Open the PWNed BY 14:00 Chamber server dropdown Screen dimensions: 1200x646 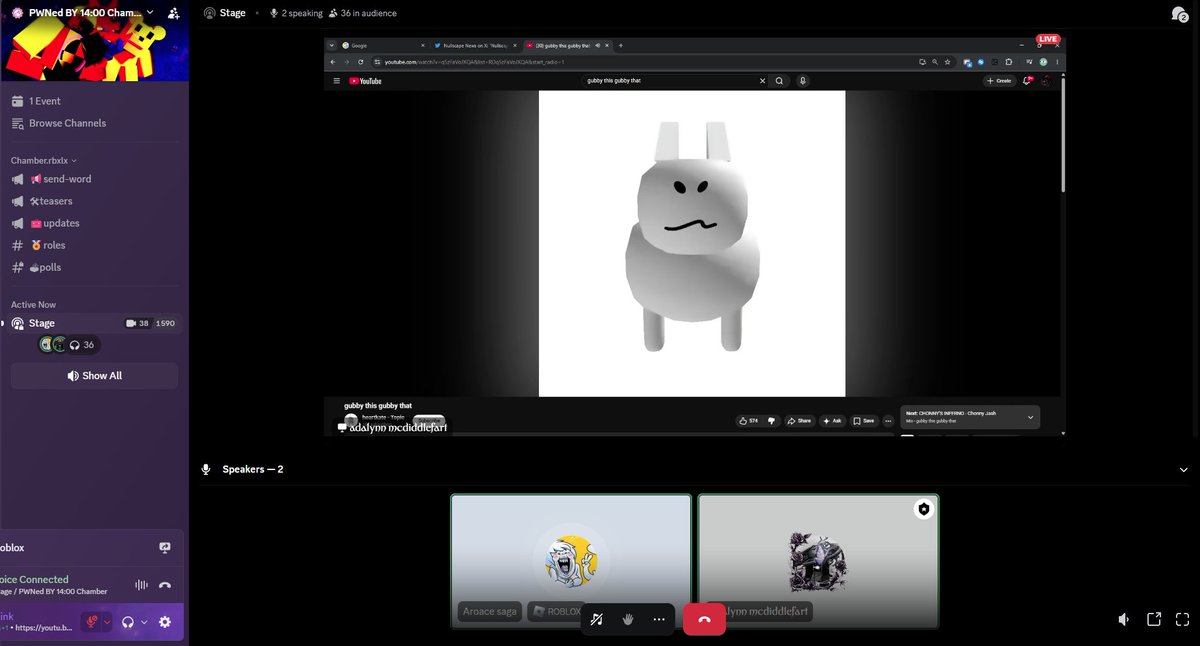click(x=84, y=13)
